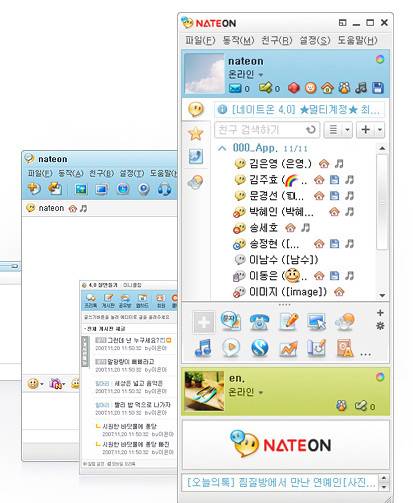The image size is (413, 503).
Task: Open 친구(B) menu in the nateon chat window
Action: pyautogui.click(x=102, y=173)
